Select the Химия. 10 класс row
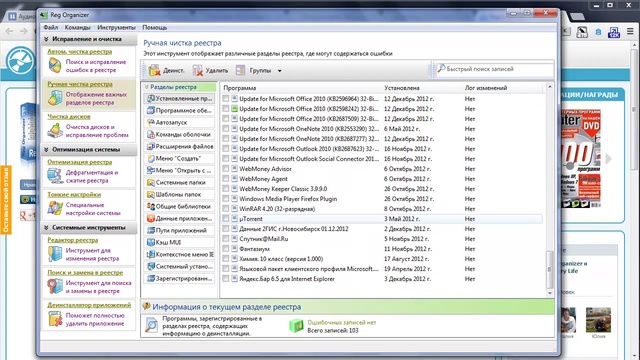The width and height of the screenshot is (640, 360). [x=382, y=259]
